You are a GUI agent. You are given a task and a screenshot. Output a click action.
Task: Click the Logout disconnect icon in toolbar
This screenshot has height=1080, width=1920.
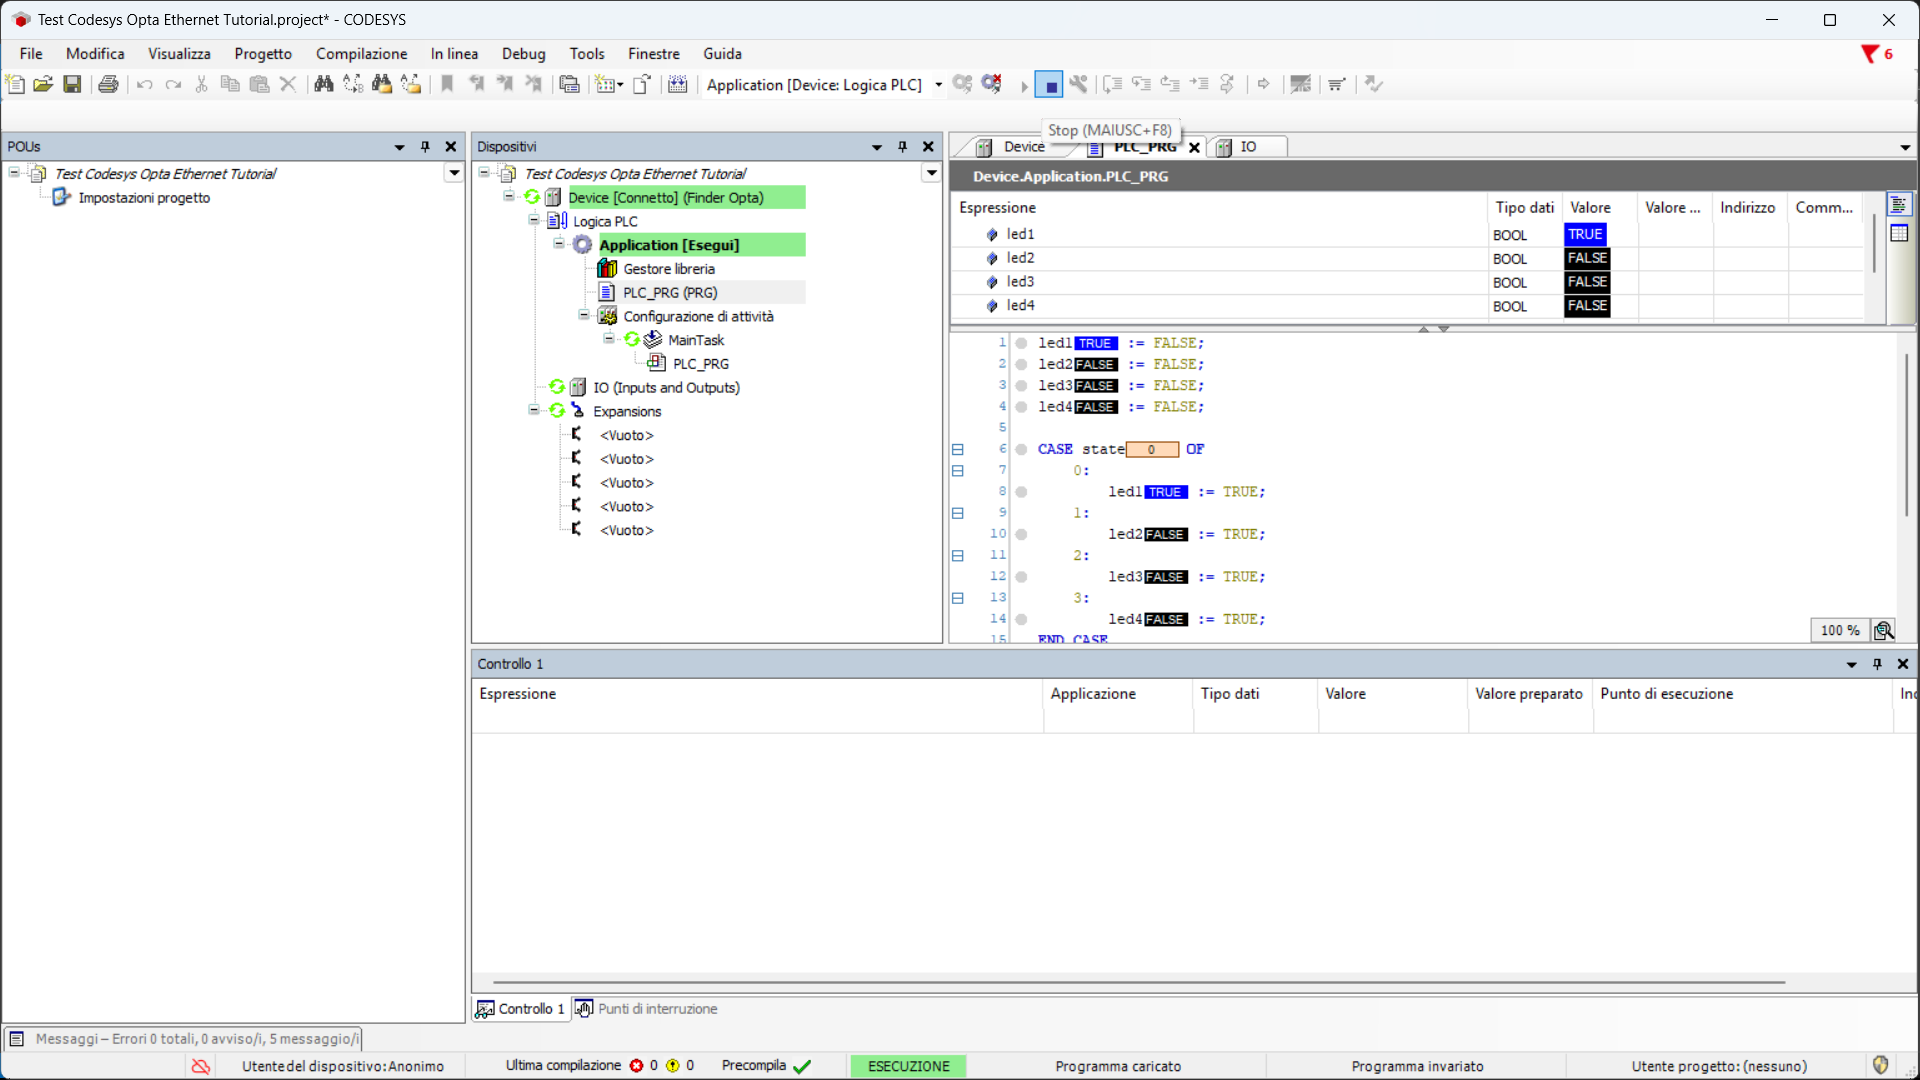(x=991, y=85)
